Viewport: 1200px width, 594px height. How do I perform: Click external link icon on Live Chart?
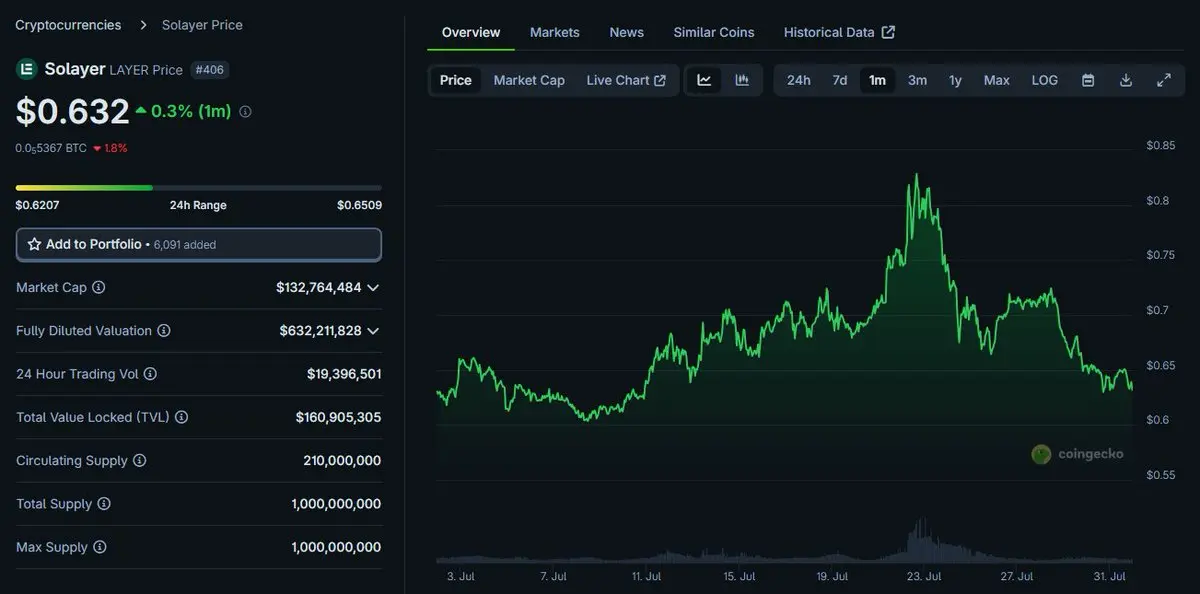[660, 80]
